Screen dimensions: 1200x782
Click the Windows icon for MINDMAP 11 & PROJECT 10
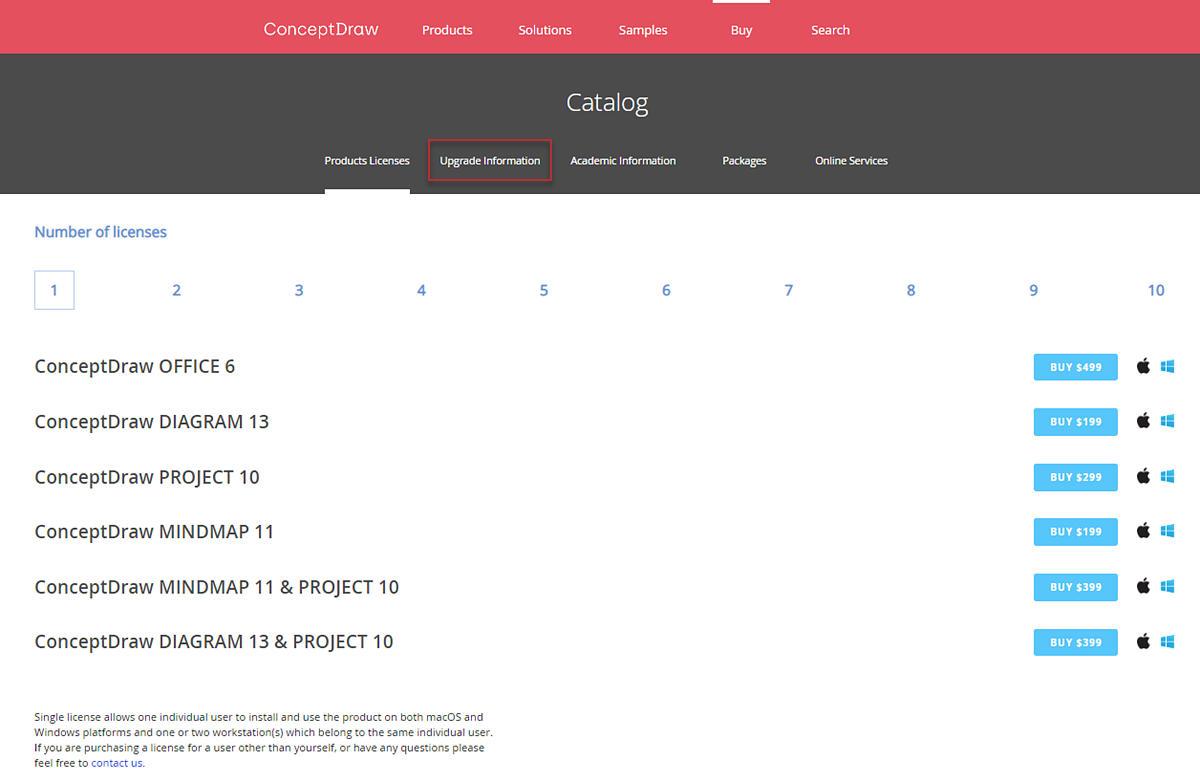1167,587
